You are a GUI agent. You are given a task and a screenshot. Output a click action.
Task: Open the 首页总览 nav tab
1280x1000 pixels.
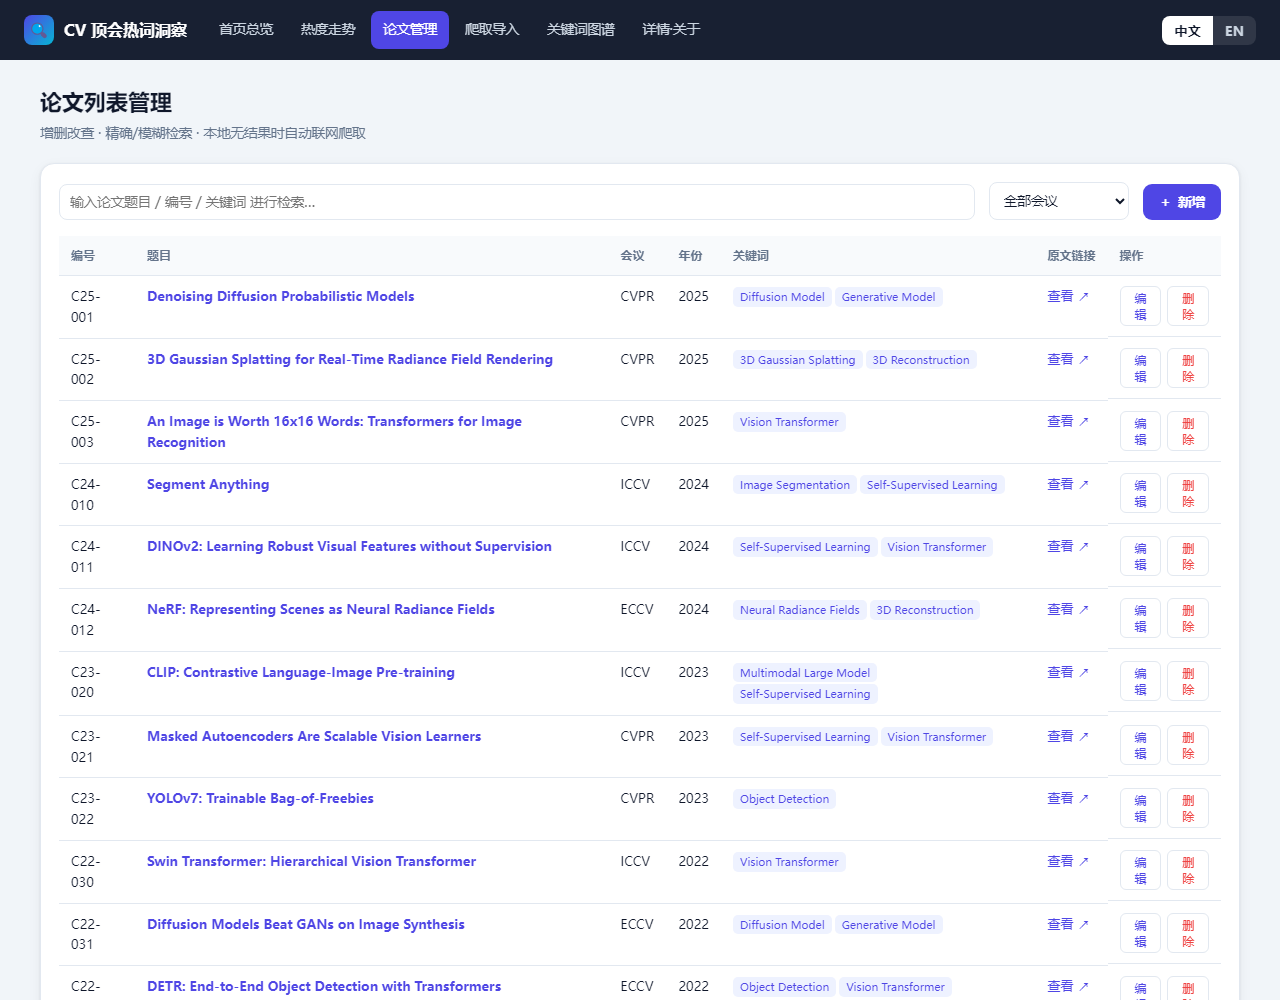pyautogui.click(x=246, y=30)
